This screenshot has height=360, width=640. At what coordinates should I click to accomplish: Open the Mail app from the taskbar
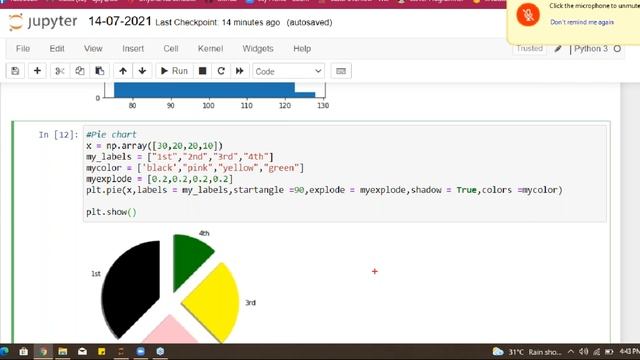pos(82,351)
